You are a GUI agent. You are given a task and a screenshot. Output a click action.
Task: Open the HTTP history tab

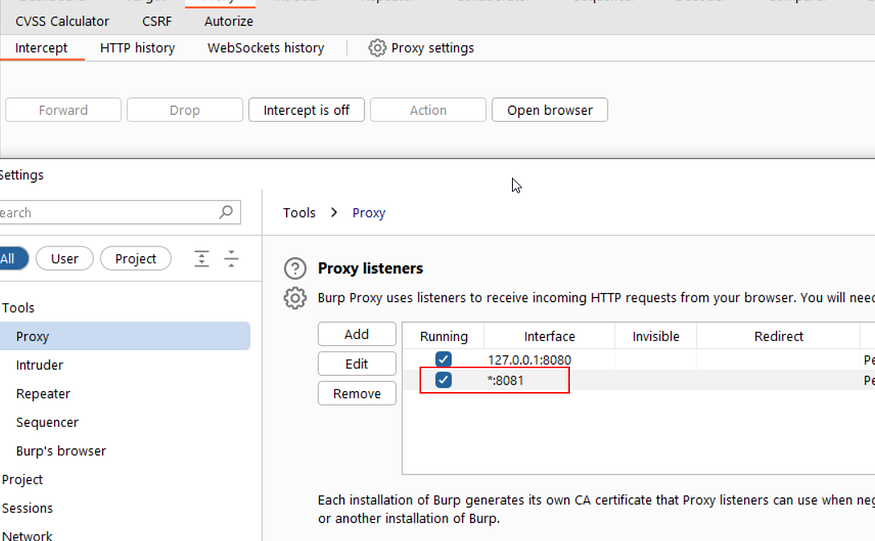click(137, 48)
